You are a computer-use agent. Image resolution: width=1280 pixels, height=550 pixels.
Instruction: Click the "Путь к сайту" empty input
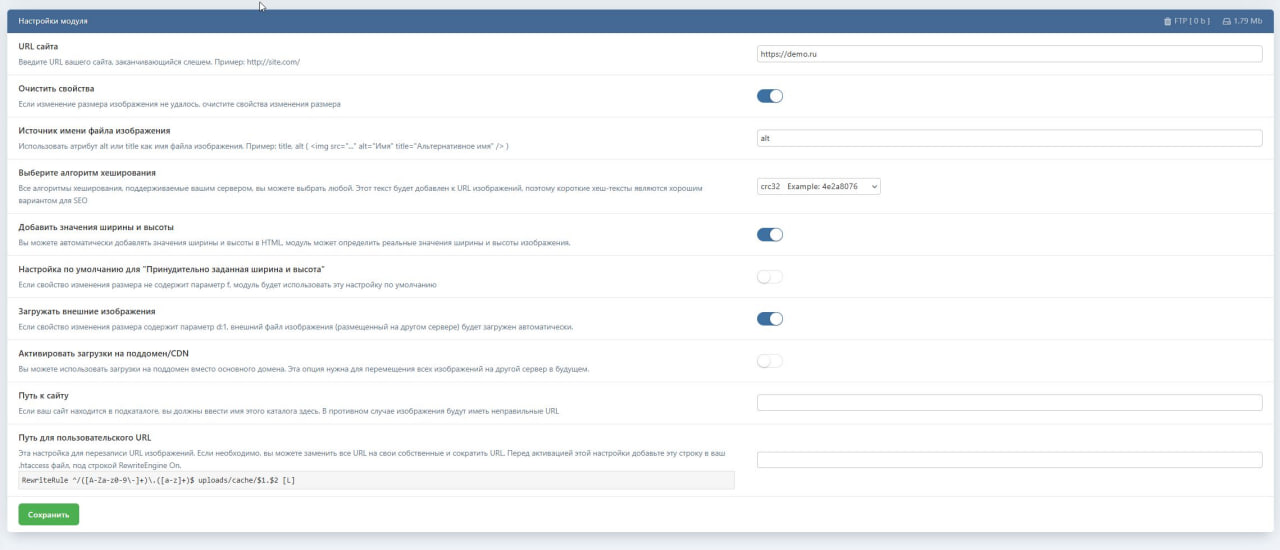point(1009,403)
